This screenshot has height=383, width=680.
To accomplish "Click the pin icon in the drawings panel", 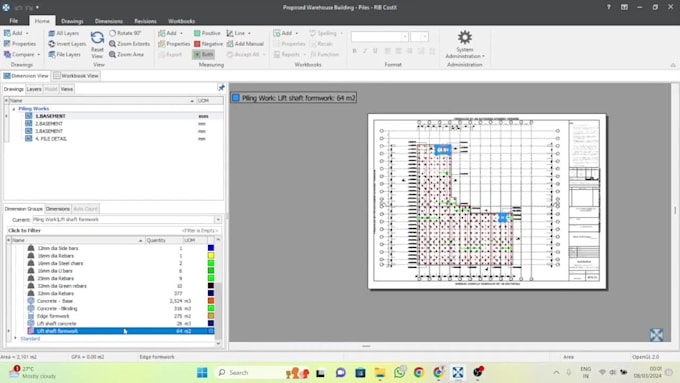I will (221, 88).
